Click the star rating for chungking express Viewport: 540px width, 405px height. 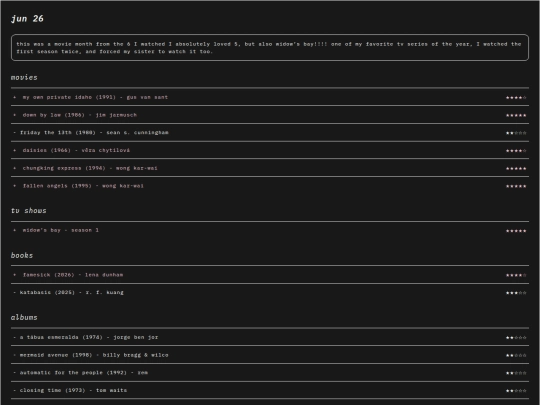tap(516, 169)
